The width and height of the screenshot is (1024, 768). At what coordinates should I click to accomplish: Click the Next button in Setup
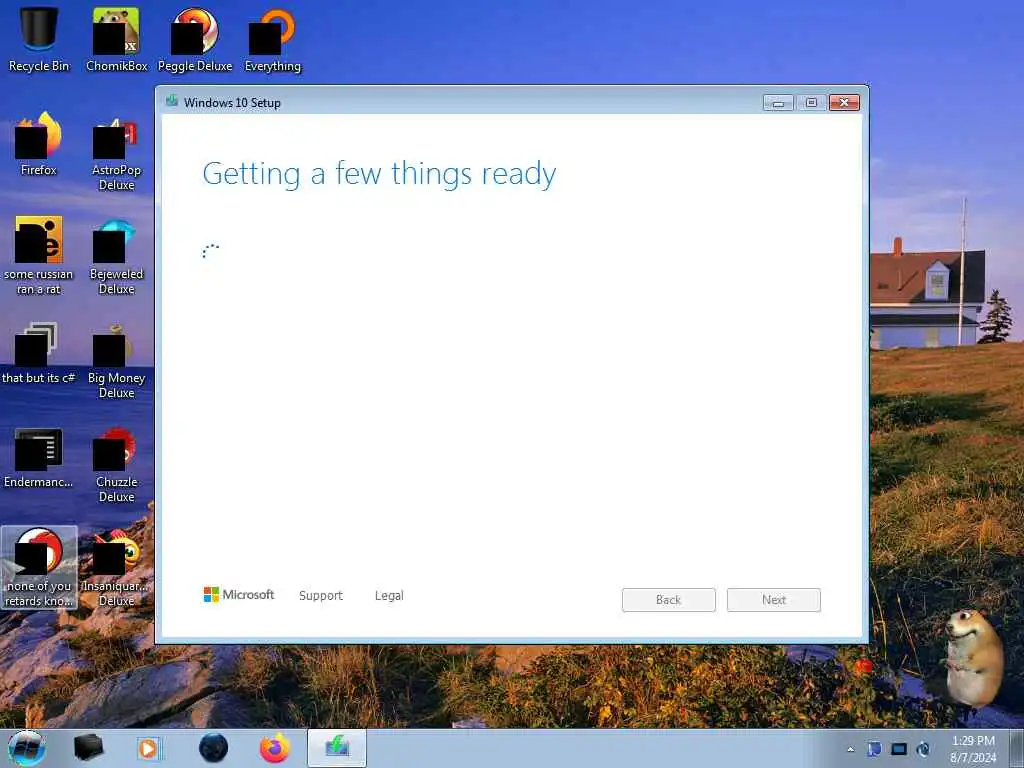(774, 600)
